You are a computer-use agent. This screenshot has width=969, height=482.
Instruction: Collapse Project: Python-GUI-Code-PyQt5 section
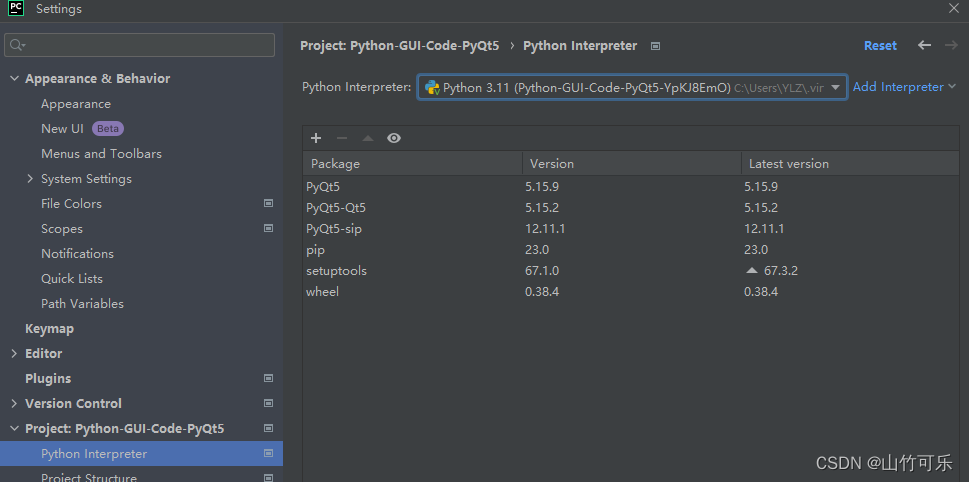pyautogui.click(x=14, y=428)
